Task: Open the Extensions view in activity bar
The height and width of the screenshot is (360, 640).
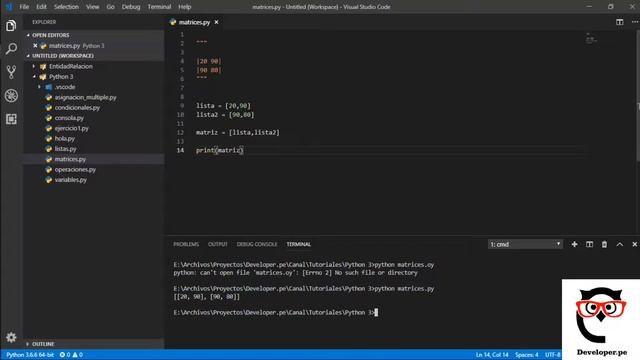Action: (11, 119)
